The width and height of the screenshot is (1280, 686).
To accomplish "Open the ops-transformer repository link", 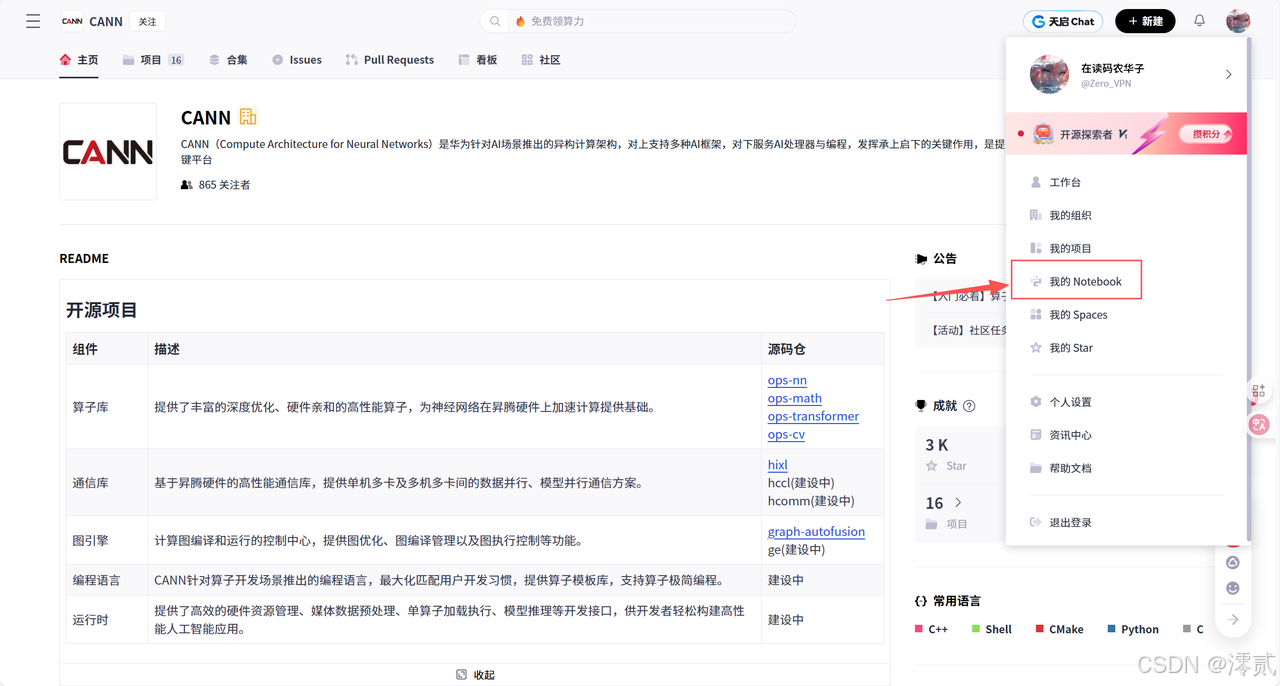I will [x=813, y=416].
